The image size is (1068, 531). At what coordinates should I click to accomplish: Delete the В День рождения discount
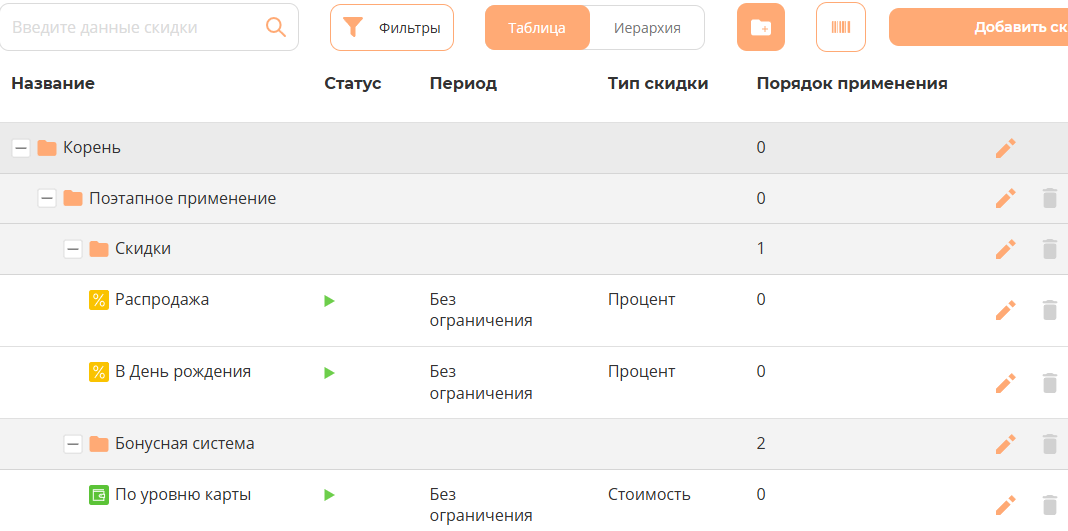1049,382
